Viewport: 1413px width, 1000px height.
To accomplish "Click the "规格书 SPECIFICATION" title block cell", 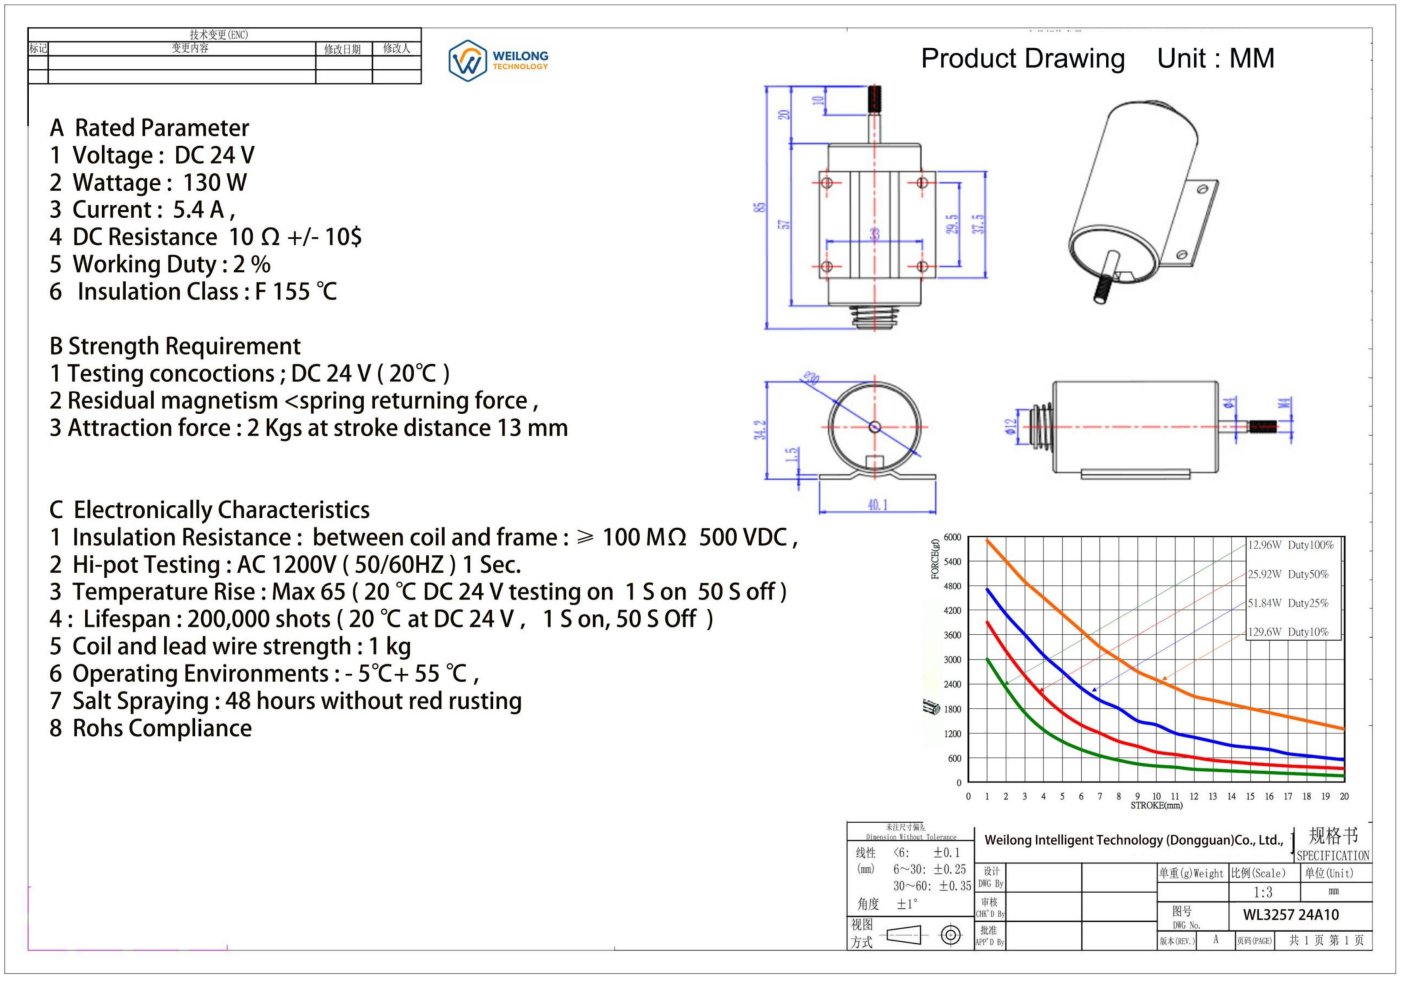I will tap(1333, 844).
